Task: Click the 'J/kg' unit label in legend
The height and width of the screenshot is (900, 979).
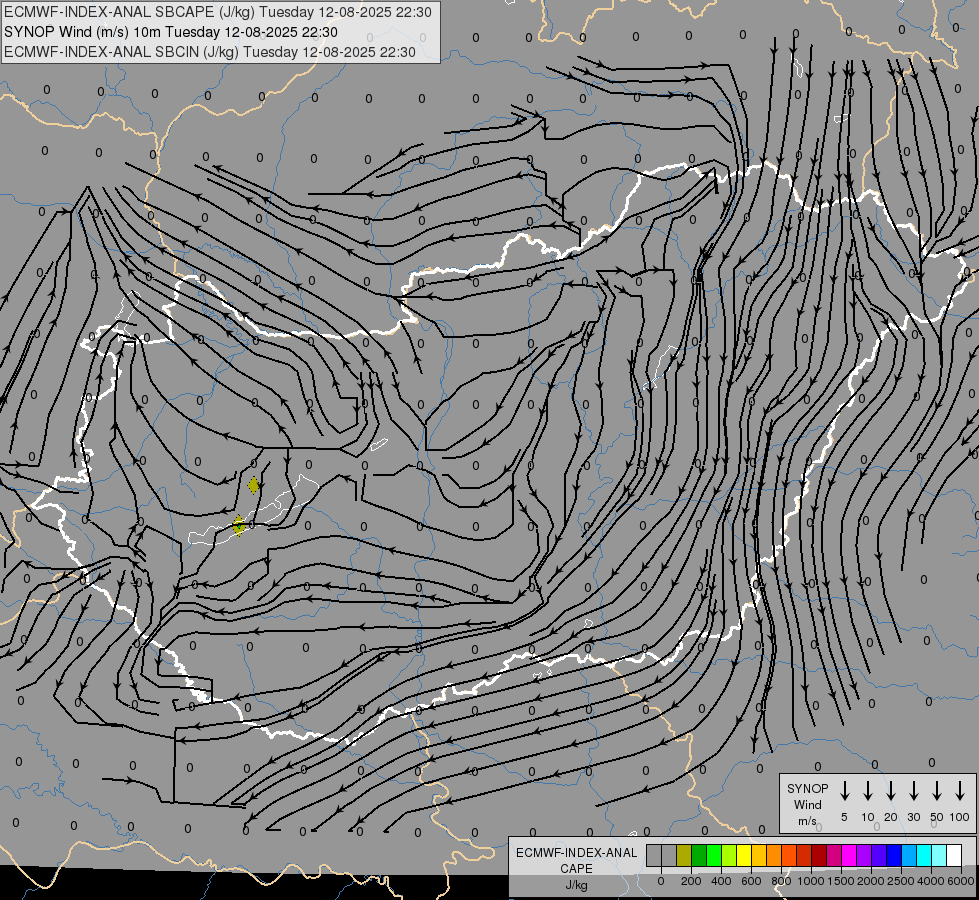Action: point(576,885)
